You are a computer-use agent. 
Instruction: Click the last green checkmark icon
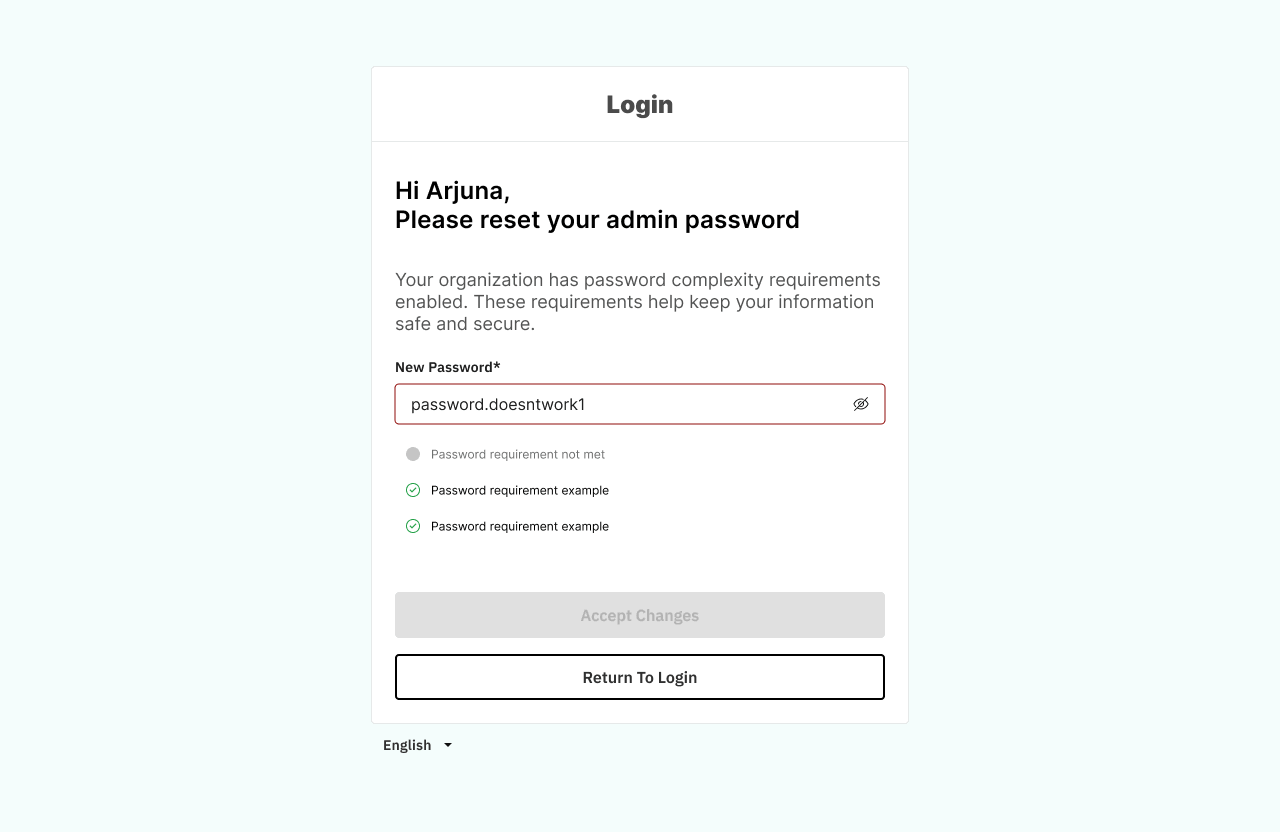413,526
